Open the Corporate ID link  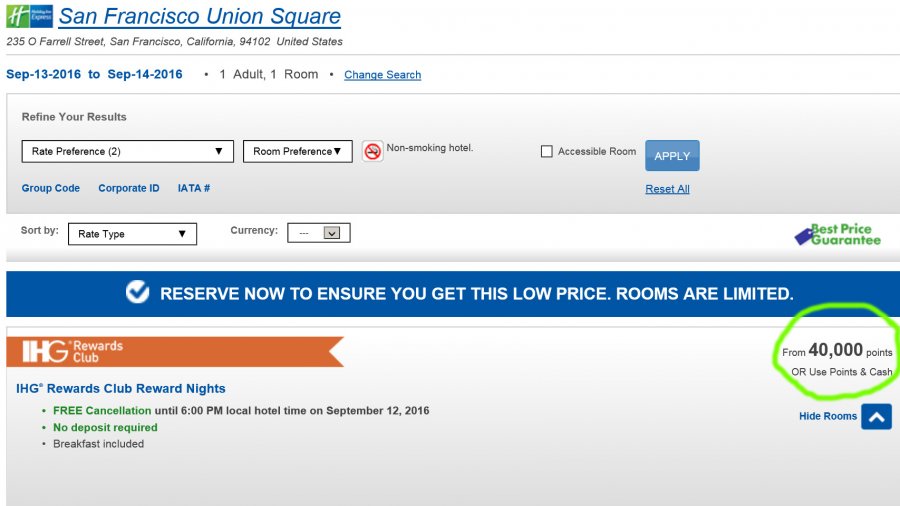click(129, 188)
